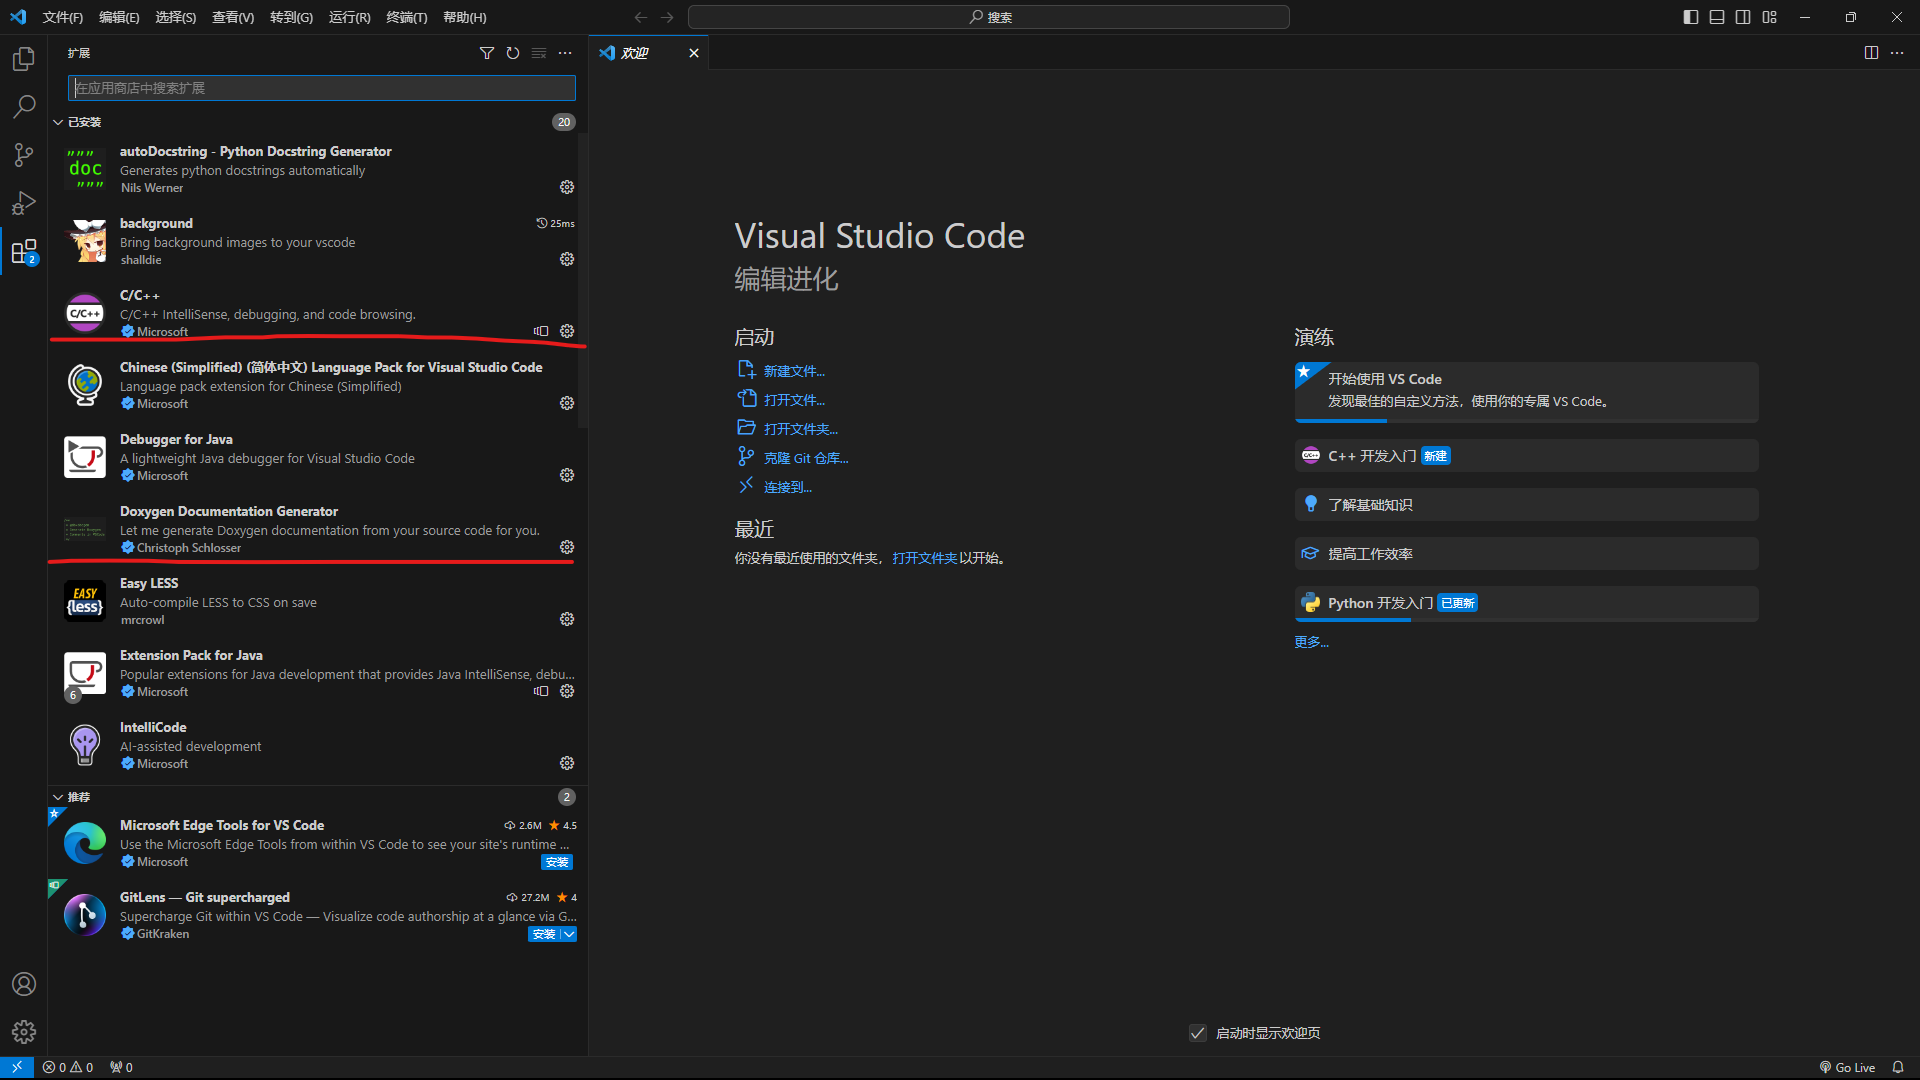
Task: Open the manage gear for C/C++ extension
Action: point(567,331)
